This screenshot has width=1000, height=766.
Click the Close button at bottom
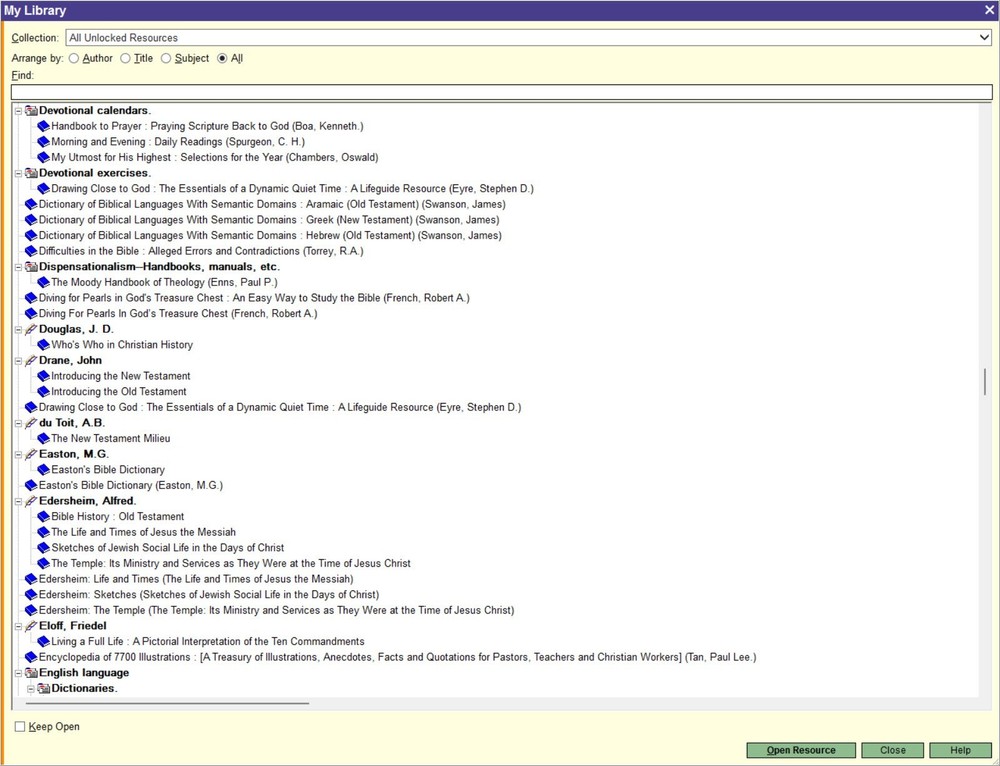tap(892, 750)
